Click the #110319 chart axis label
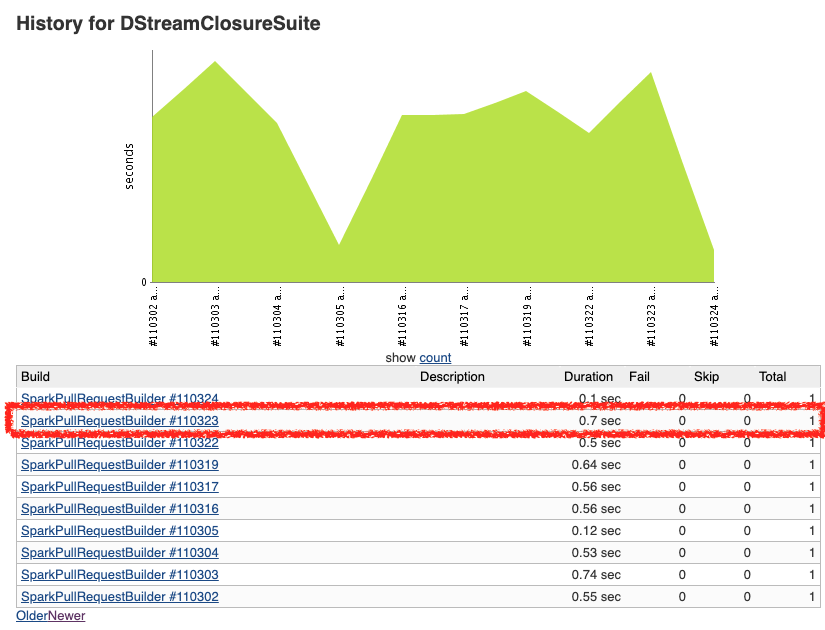The image size is (825, 630). point(527,316)
